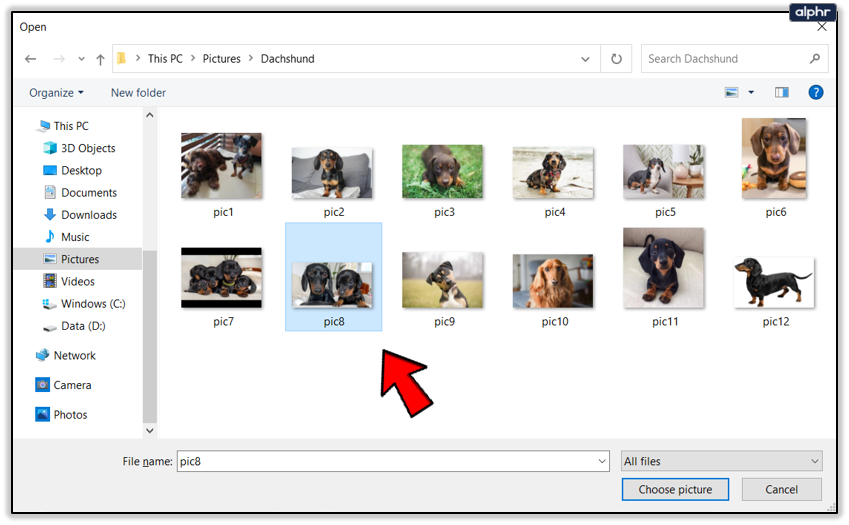Open the All files type dropdown
Viewport: 849px width, 525px height.
722,461
